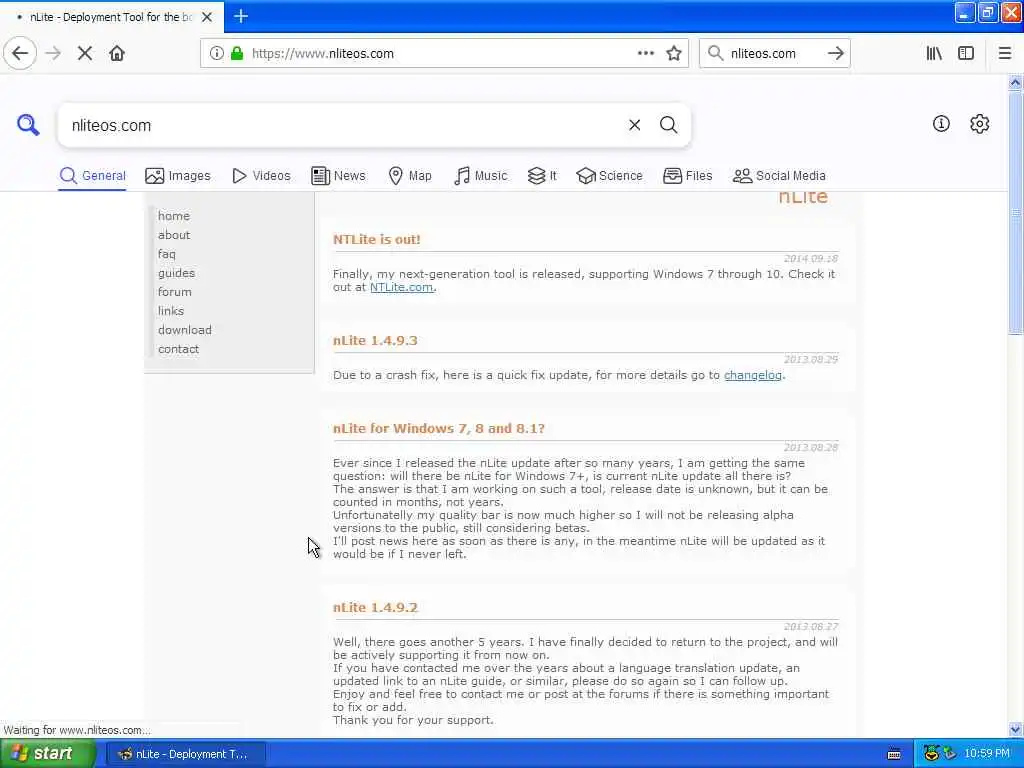
Task: Focus the toolbar search box
Action: pos(775,54)
